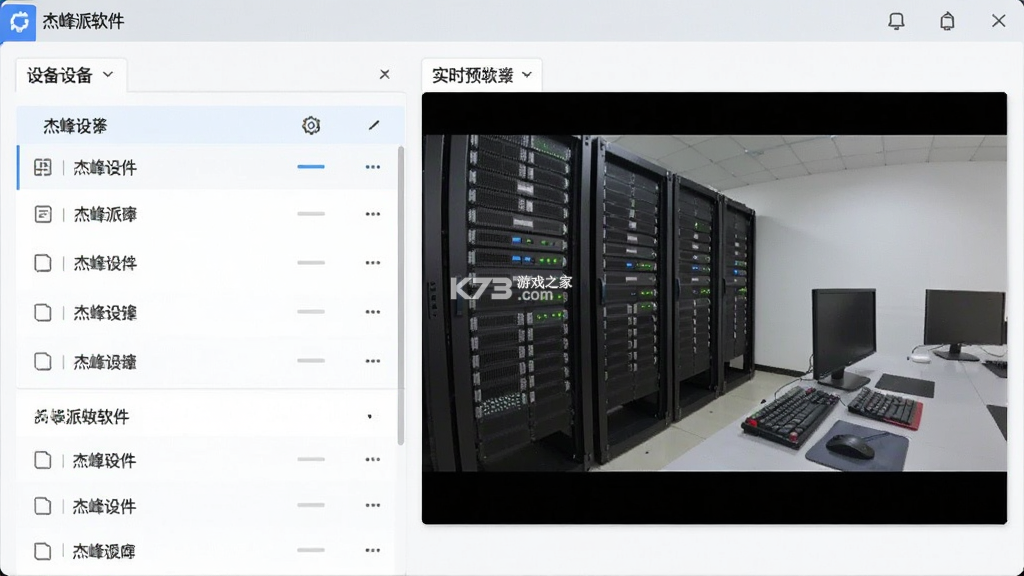Tick the checkbox beside 杰峰设擴
Viewport: 1024px width, 576px height.
coord(42,361)
